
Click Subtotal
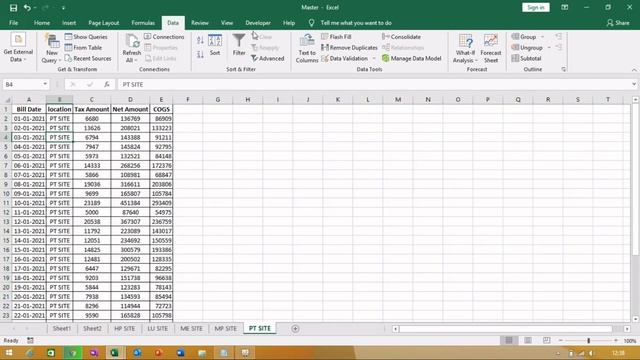[526, 58]
